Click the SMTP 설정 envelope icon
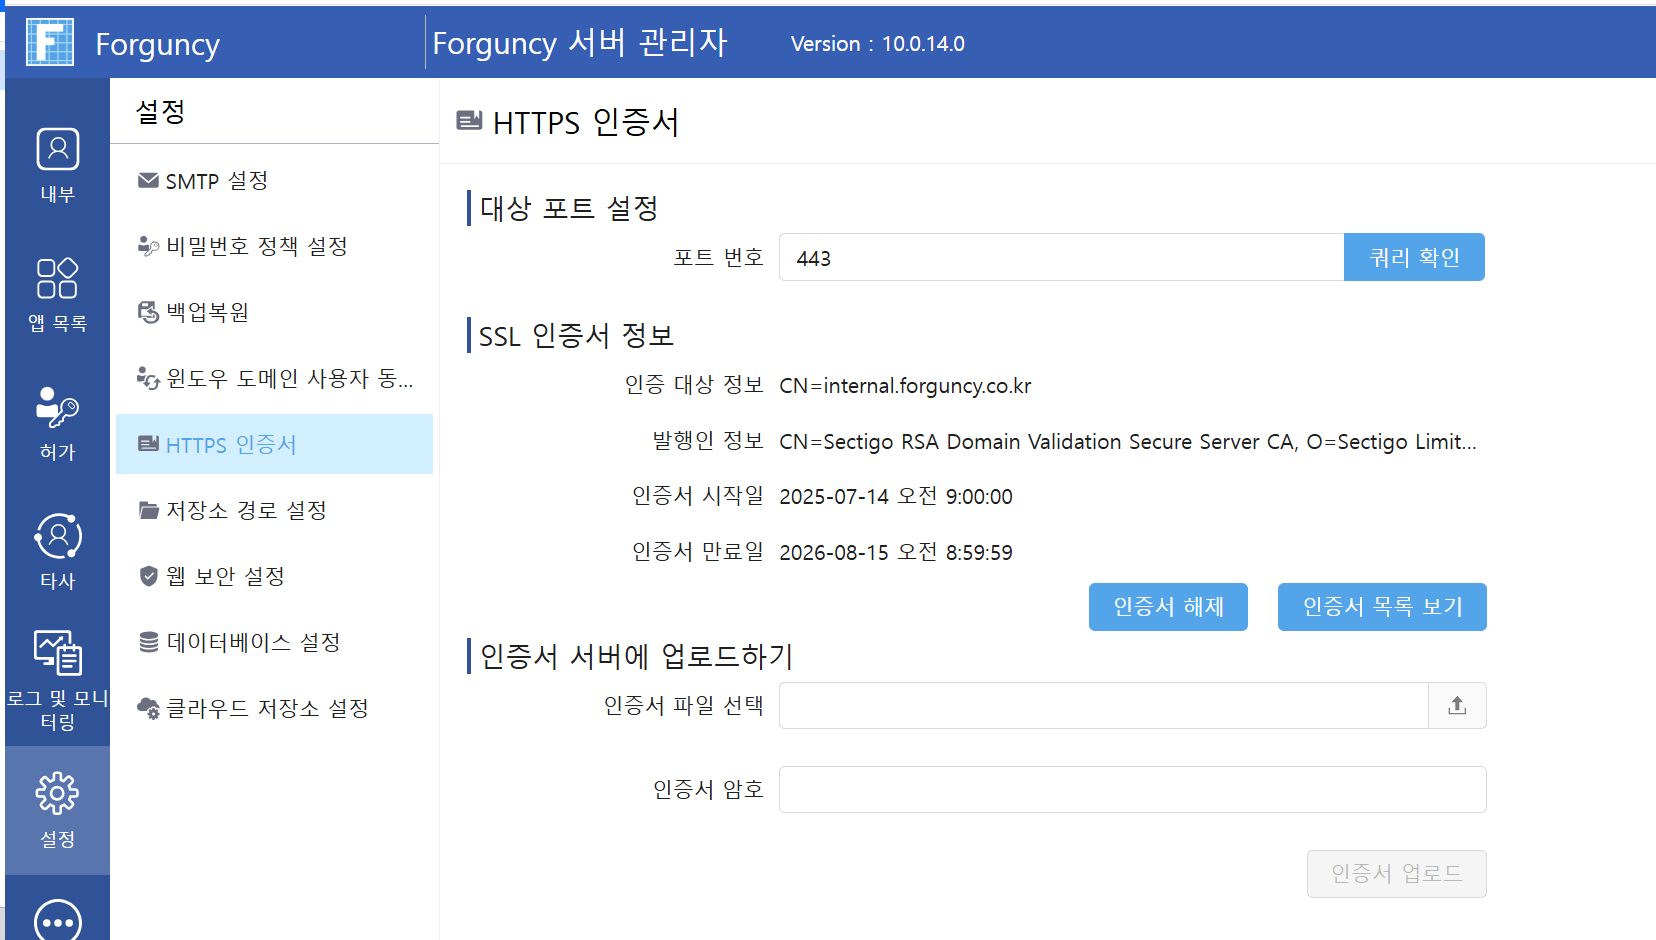The image size is (1656, 940). [x=148, y=181]
